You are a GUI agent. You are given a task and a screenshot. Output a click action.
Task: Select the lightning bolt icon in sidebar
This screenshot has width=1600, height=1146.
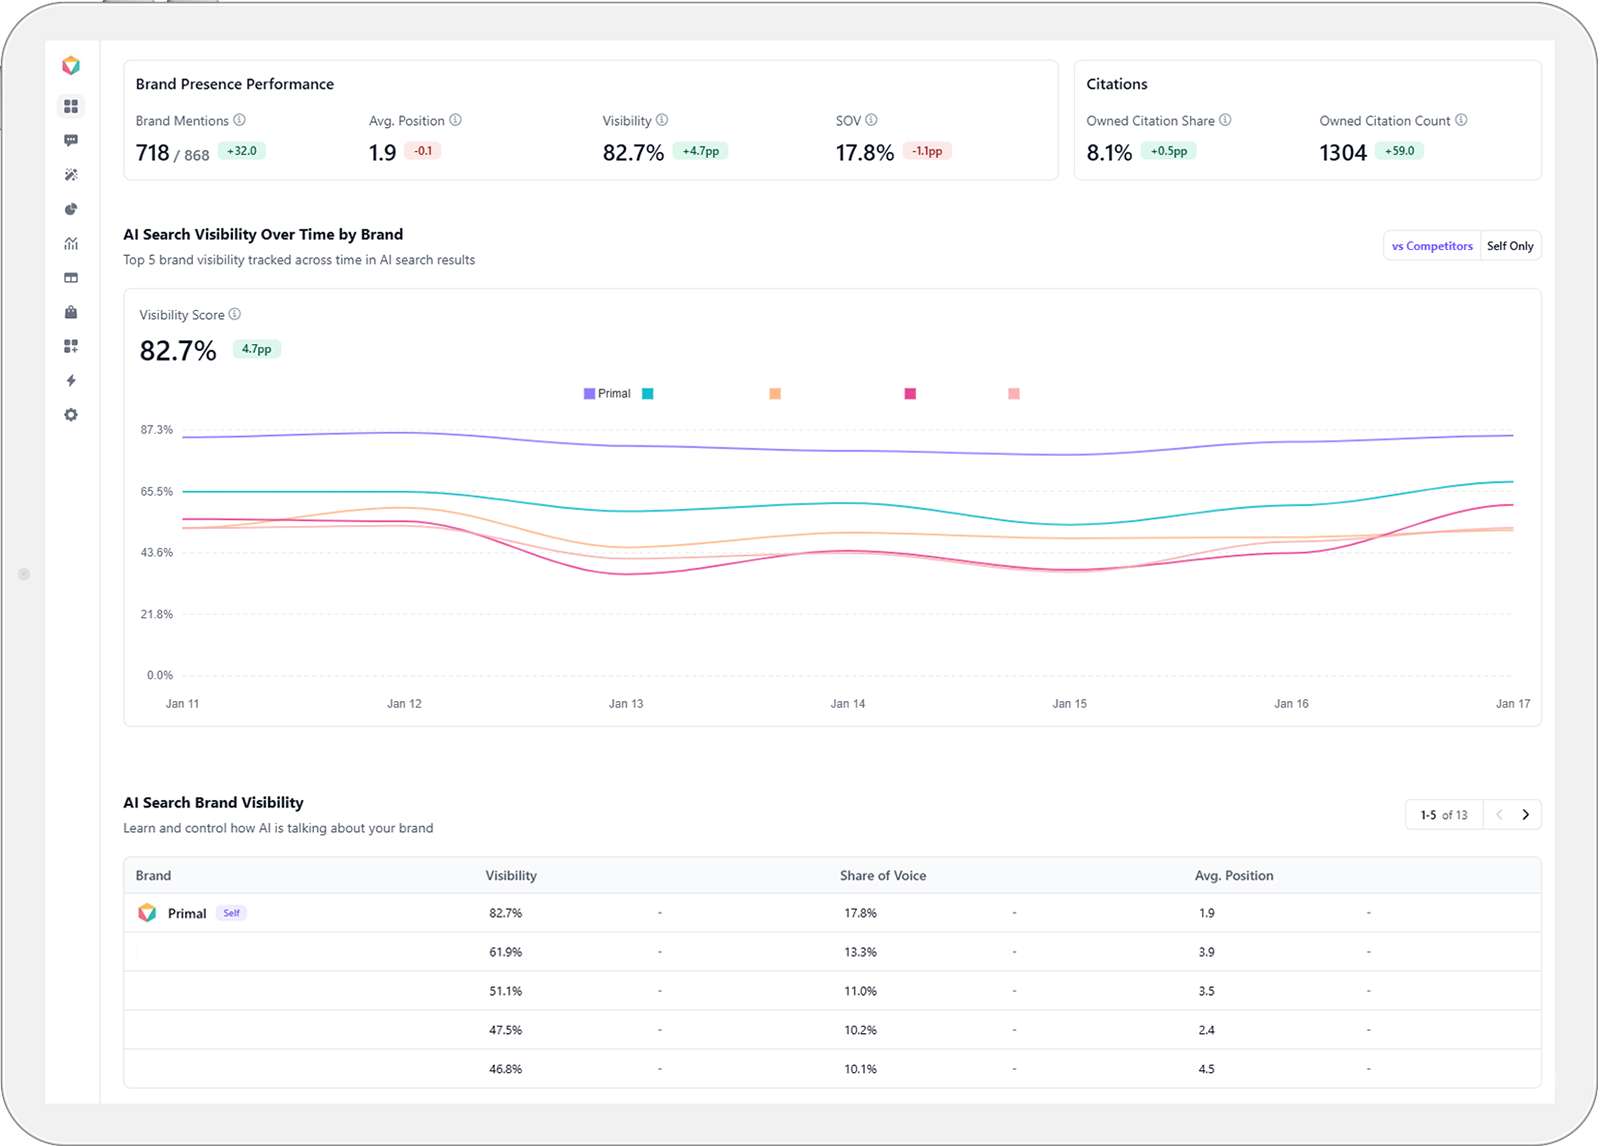click(71, 381)
